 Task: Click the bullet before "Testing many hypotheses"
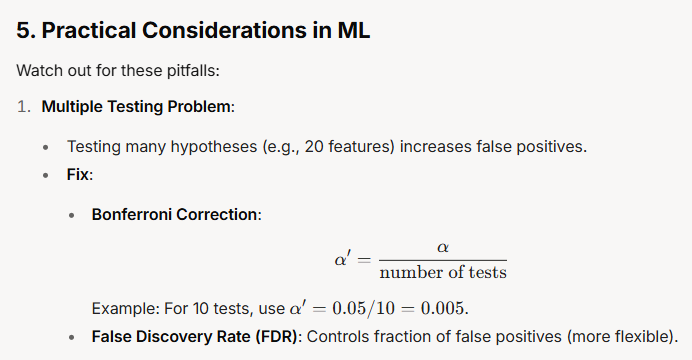pyautogui.click(x=46, y=147)
